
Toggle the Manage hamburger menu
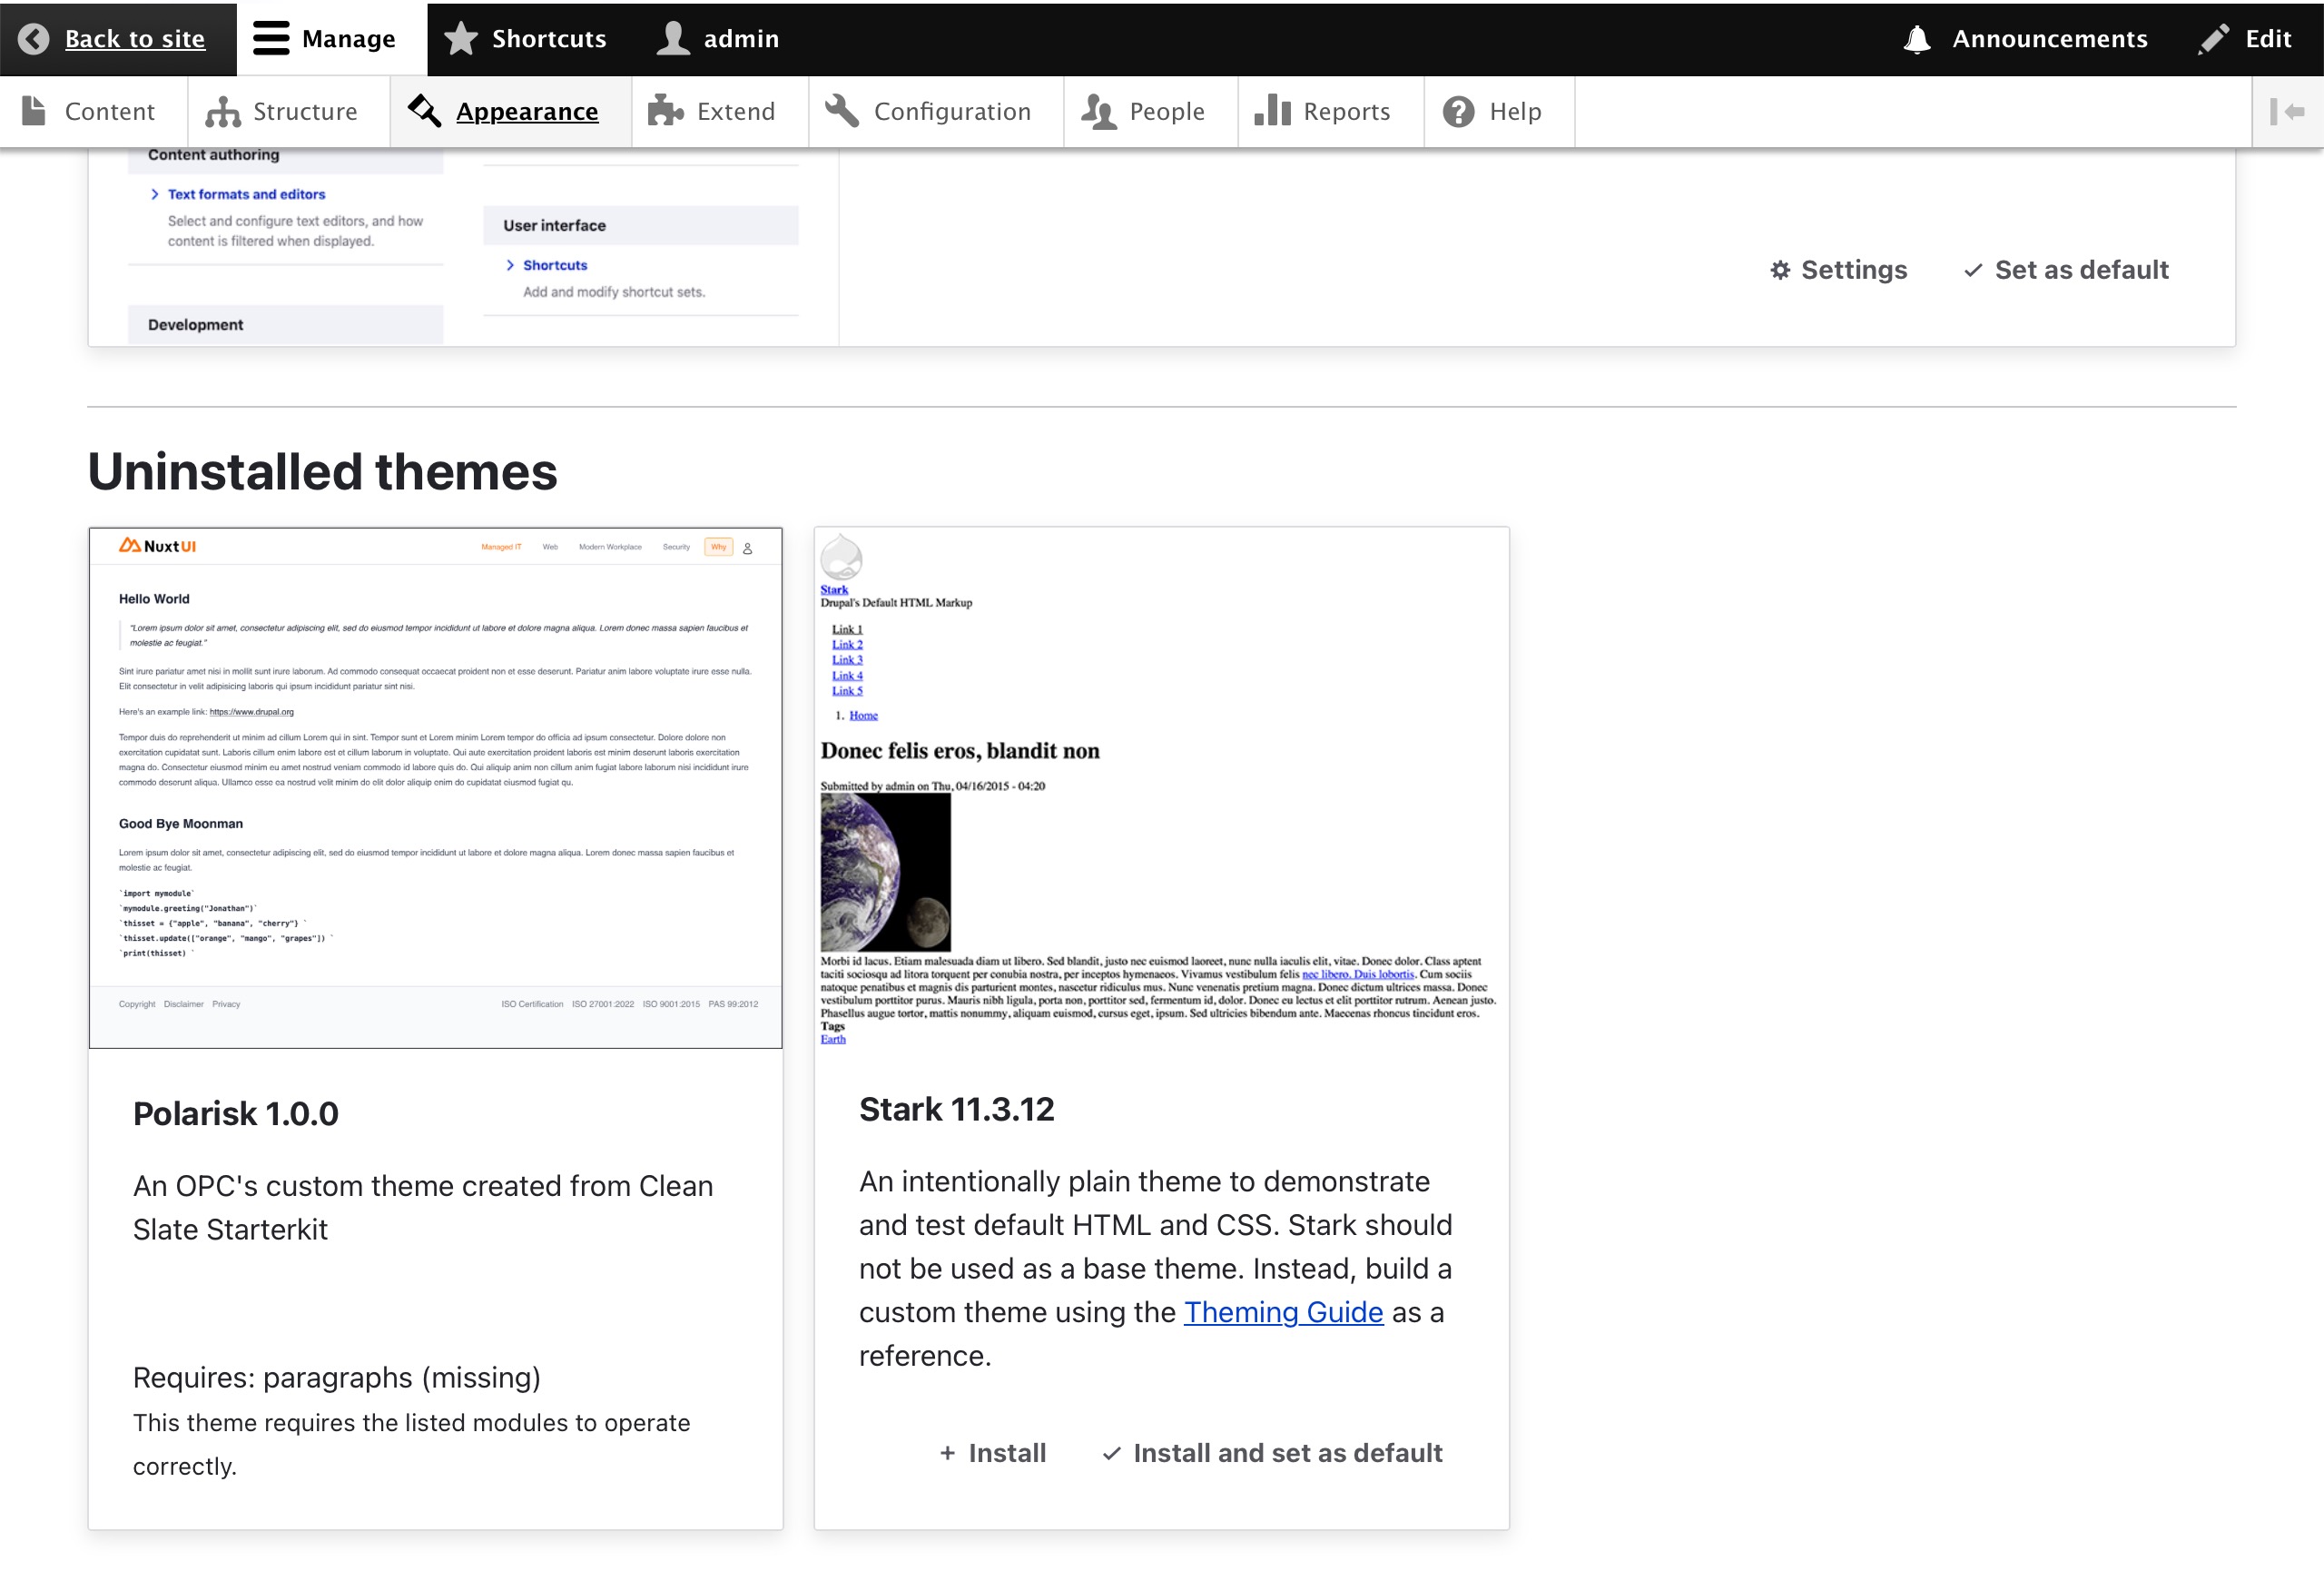point(271,39)
